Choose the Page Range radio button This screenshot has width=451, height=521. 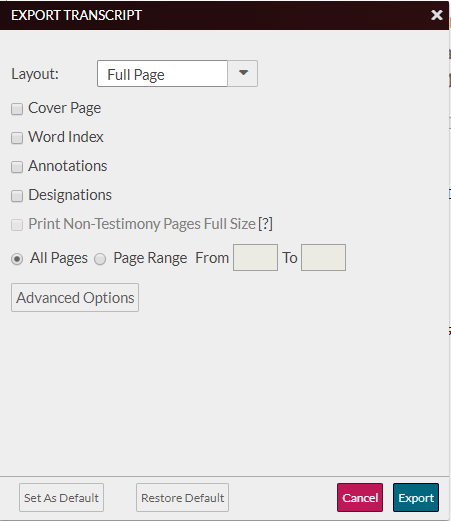click(x=100, y=259)
